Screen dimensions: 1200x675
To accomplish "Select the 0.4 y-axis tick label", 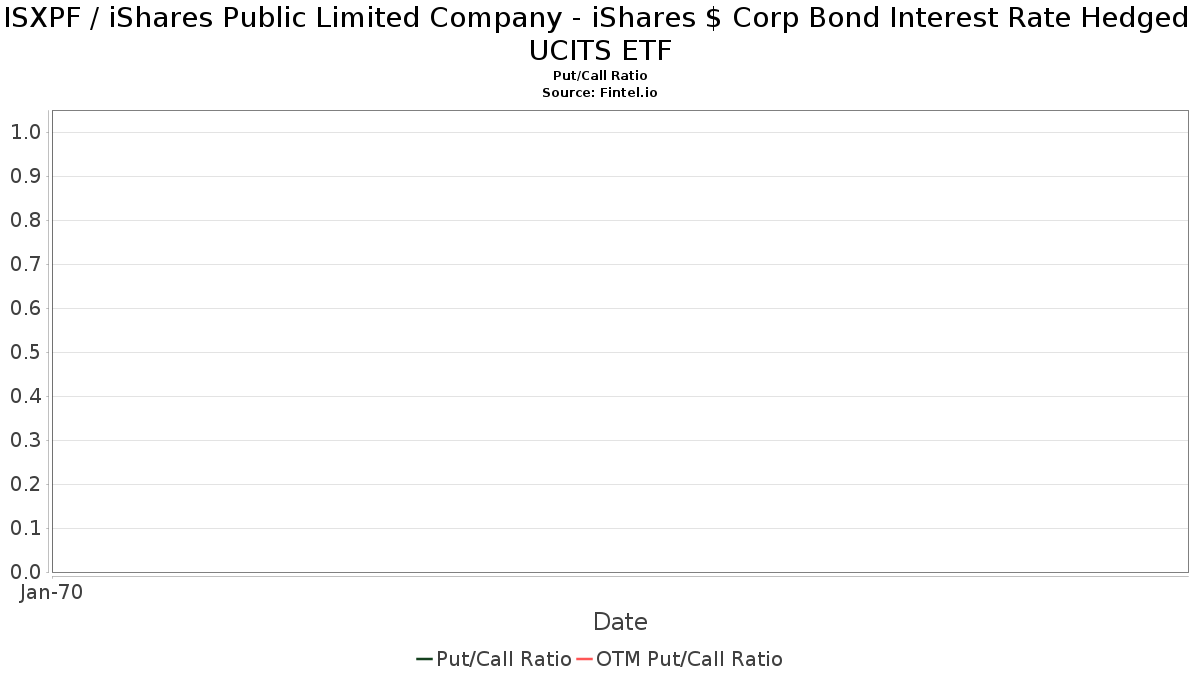I will [x=25, y=396].
